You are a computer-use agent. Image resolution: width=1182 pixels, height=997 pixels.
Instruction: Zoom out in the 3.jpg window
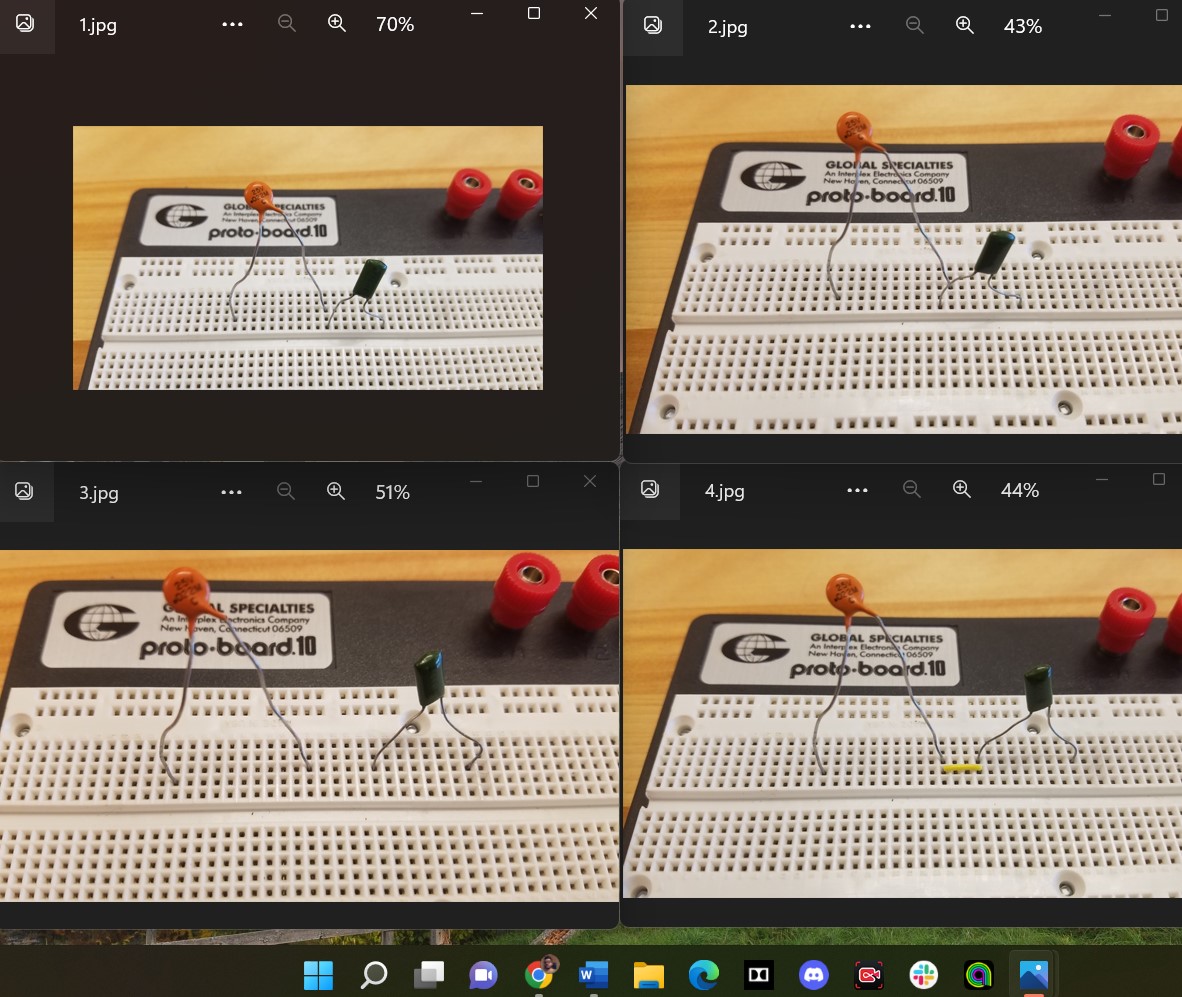coord(286,491)
